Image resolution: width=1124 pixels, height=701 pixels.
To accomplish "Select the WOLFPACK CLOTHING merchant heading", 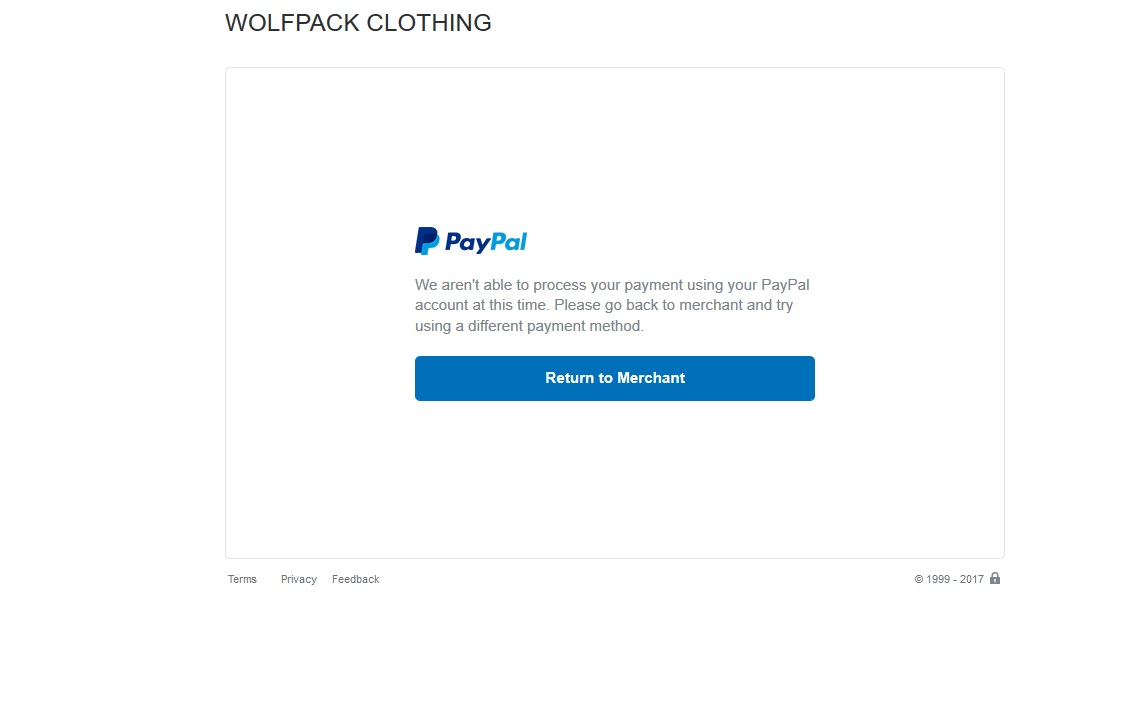I will coord(358,23).
